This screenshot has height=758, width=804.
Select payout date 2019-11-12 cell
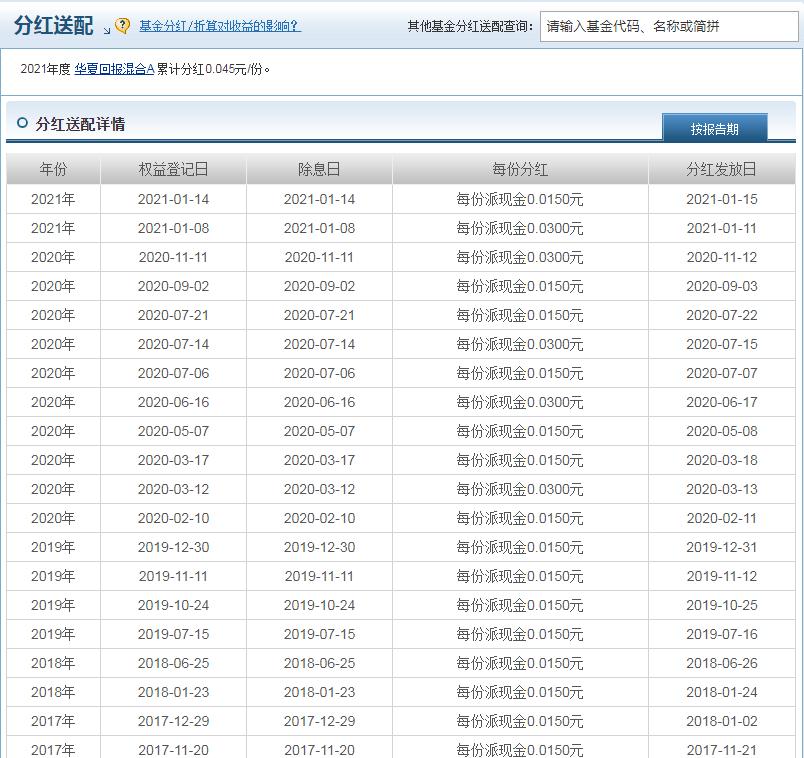click(x=721, y=576)
